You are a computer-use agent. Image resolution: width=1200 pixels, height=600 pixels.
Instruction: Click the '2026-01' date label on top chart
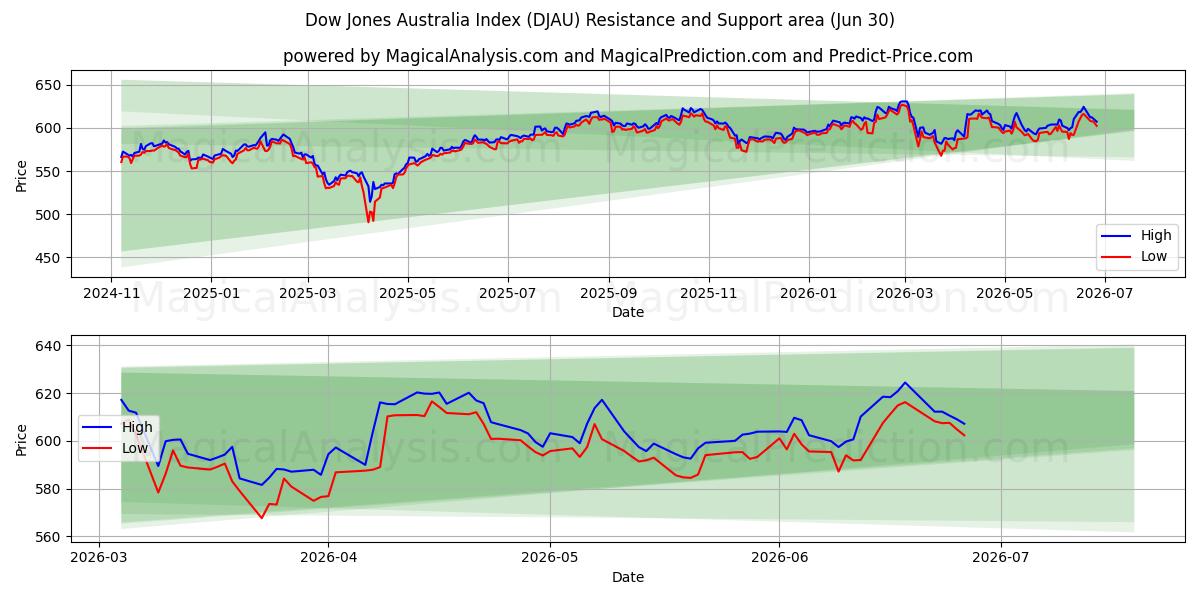coord(809,294)
